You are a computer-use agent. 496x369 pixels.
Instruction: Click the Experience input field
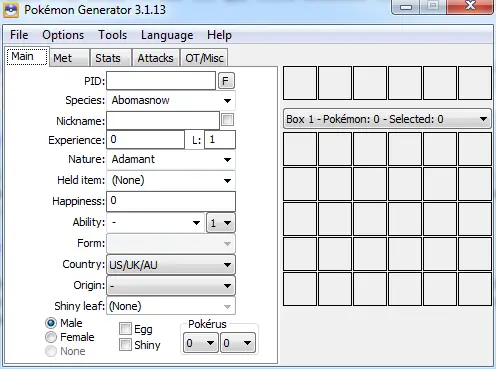pos(145,139)
